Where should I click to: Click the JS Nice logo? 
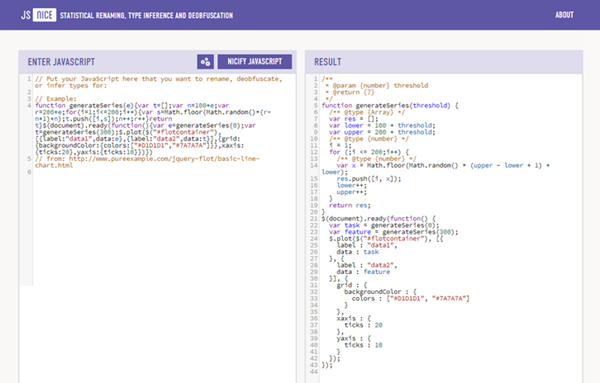pyautogui.click(x=39, y=15)
